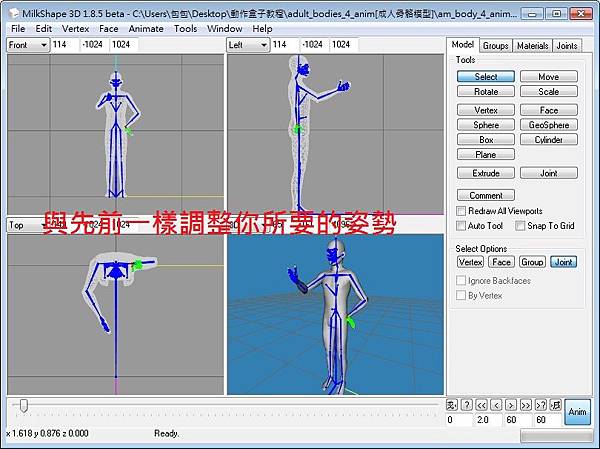
Task: Go to next keyframe using the >? button
Action: click(541, 405)
